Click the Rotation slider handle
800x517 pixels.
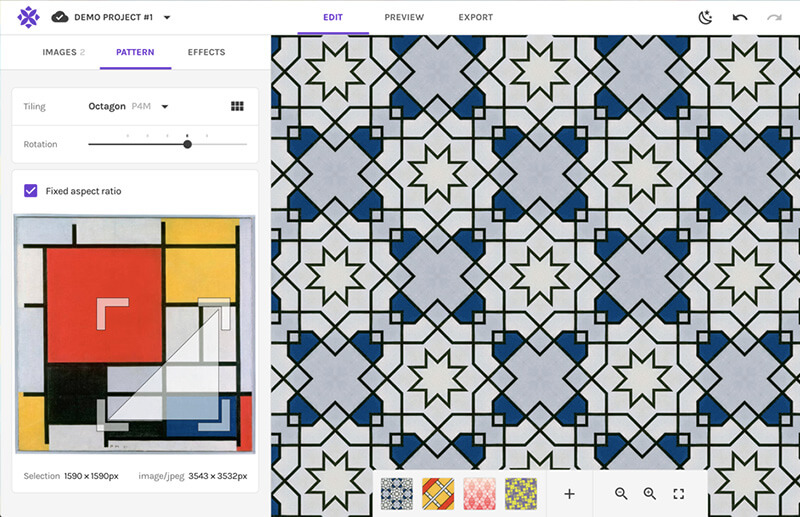tap(187, 144)
